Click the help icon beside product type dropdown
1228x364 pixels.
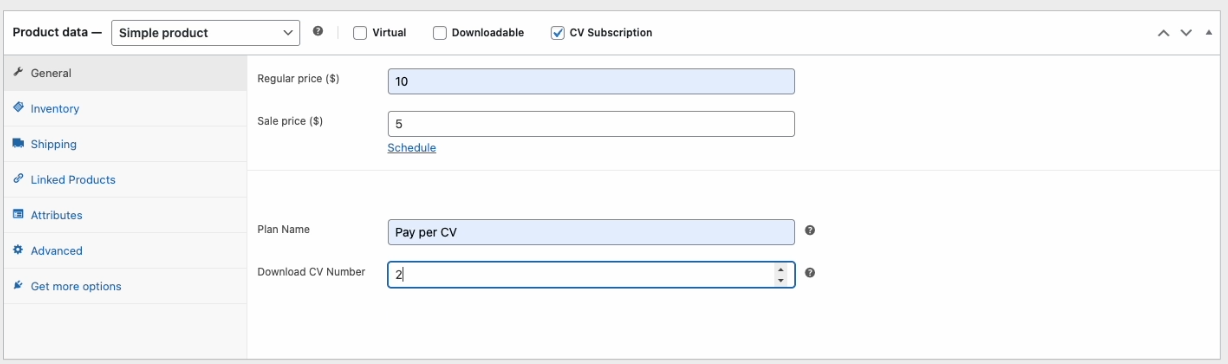318,32
